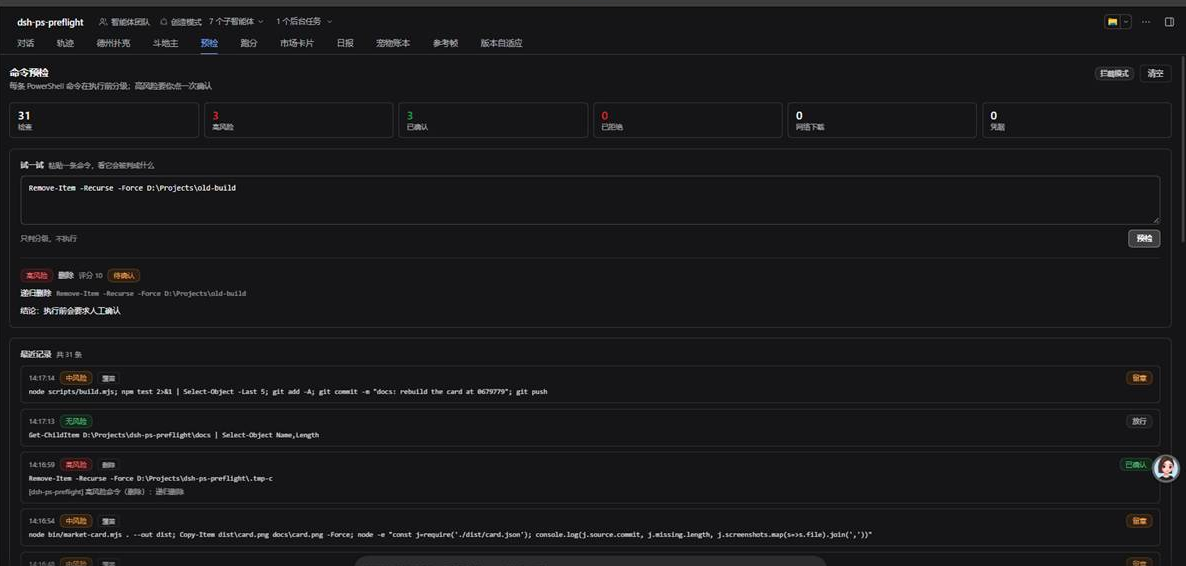Select the 预检 tab
The width and height of the screenshot is (1186, 566).
point(209,43)
